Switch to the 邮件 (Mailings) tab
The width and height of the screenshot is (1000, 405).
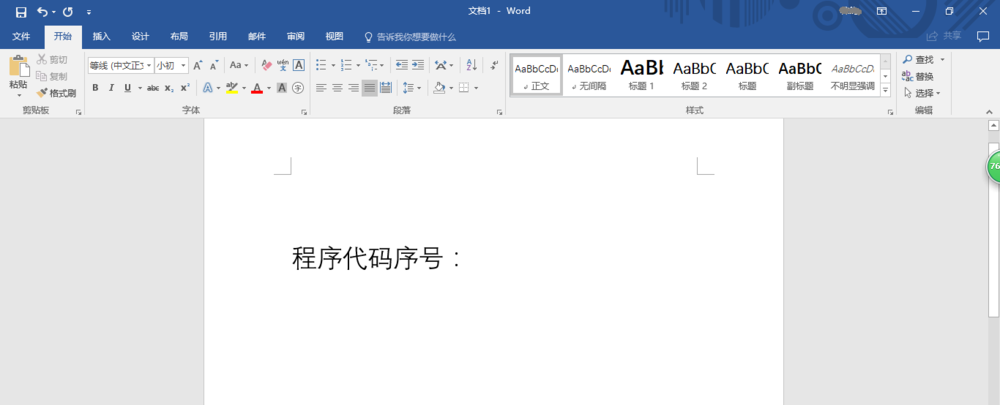pos(257,36)
